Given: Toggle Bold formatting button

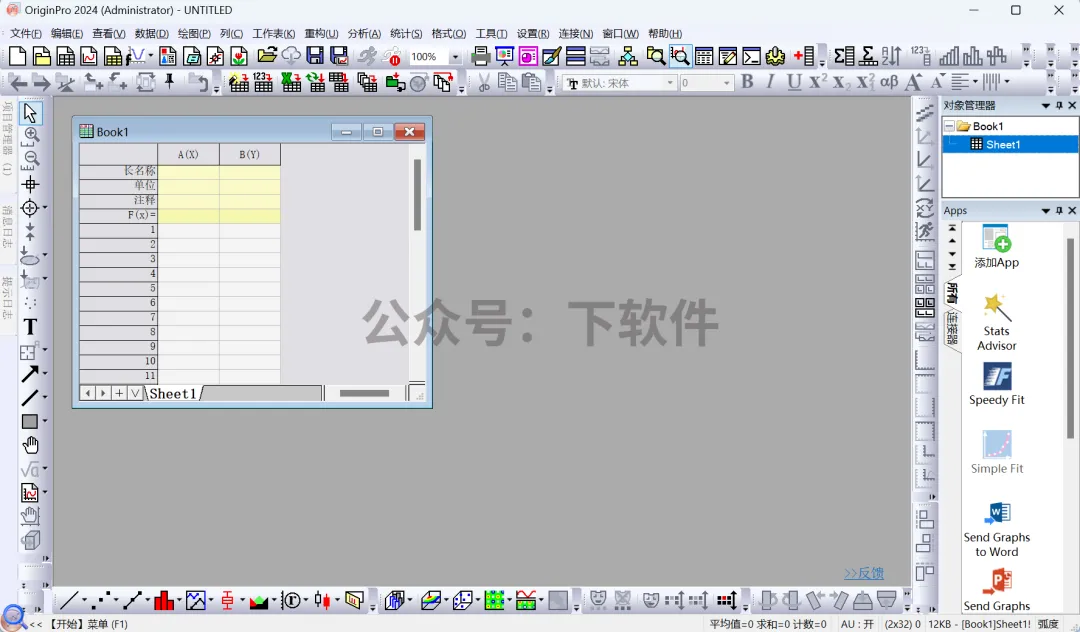Looking at the screenshot, I should (747, 83).
